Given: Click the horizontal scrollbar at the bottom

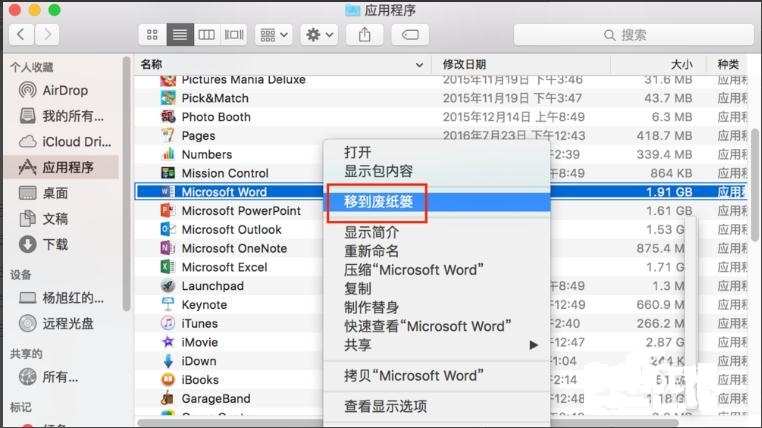Looking at the screenshot, I should tap(408, 423).
